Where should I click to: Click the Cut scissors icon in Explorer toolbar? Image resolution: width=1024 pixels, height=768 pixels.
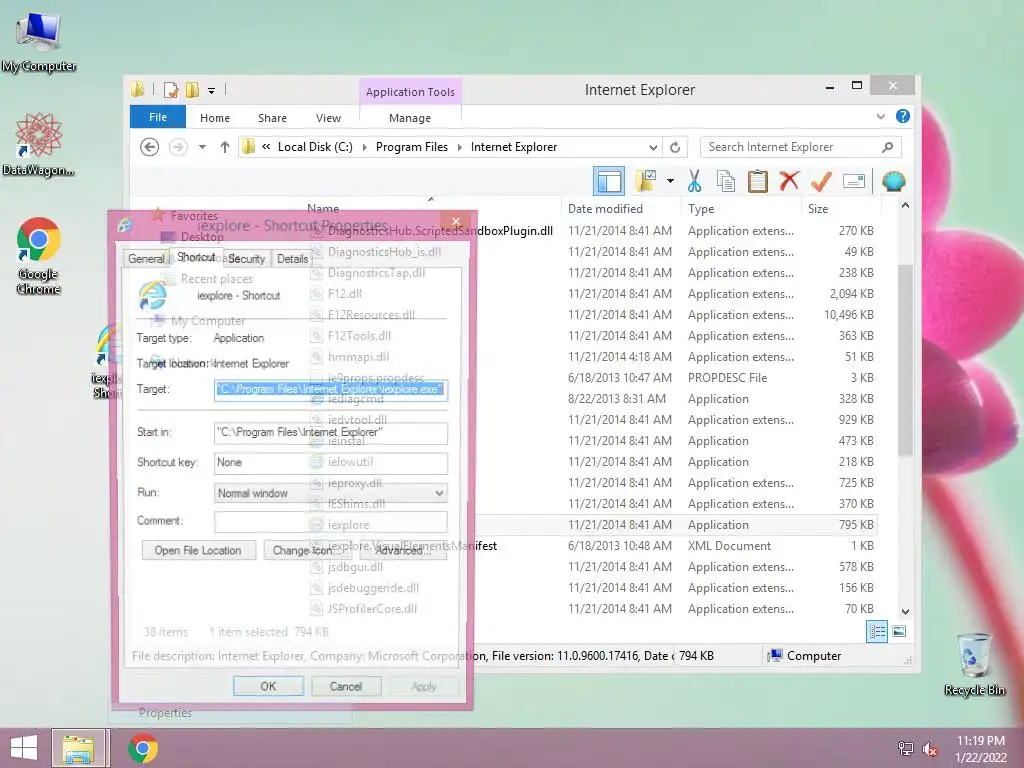click(x=694, y=181)
